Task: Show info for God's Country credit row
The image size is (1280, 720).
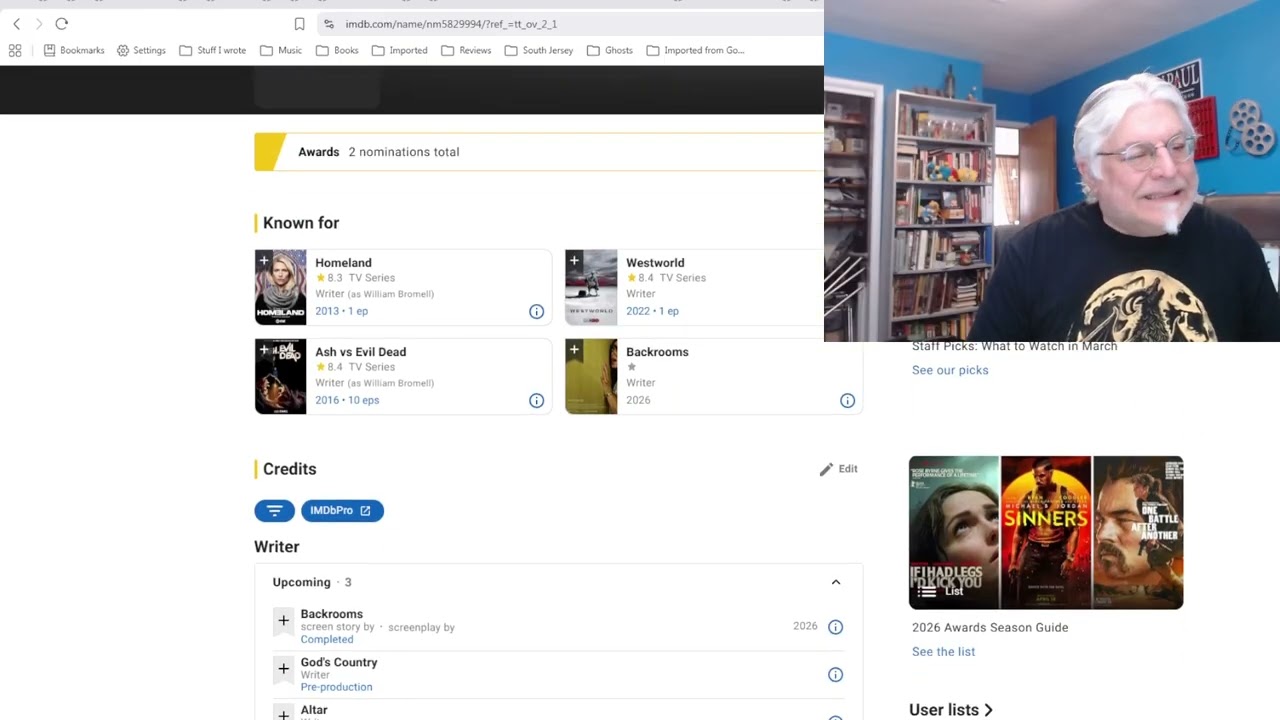Action: click(x=836, y=675)
